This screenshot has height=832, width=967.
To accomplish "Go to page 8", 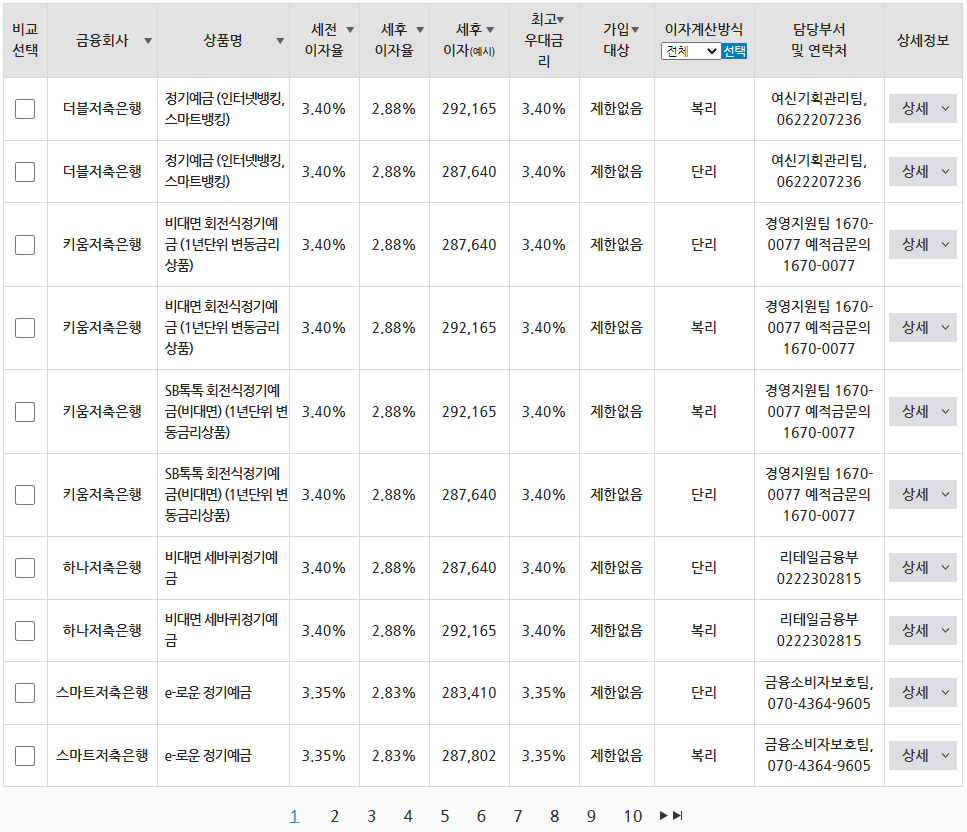I will tap(554, 816).
